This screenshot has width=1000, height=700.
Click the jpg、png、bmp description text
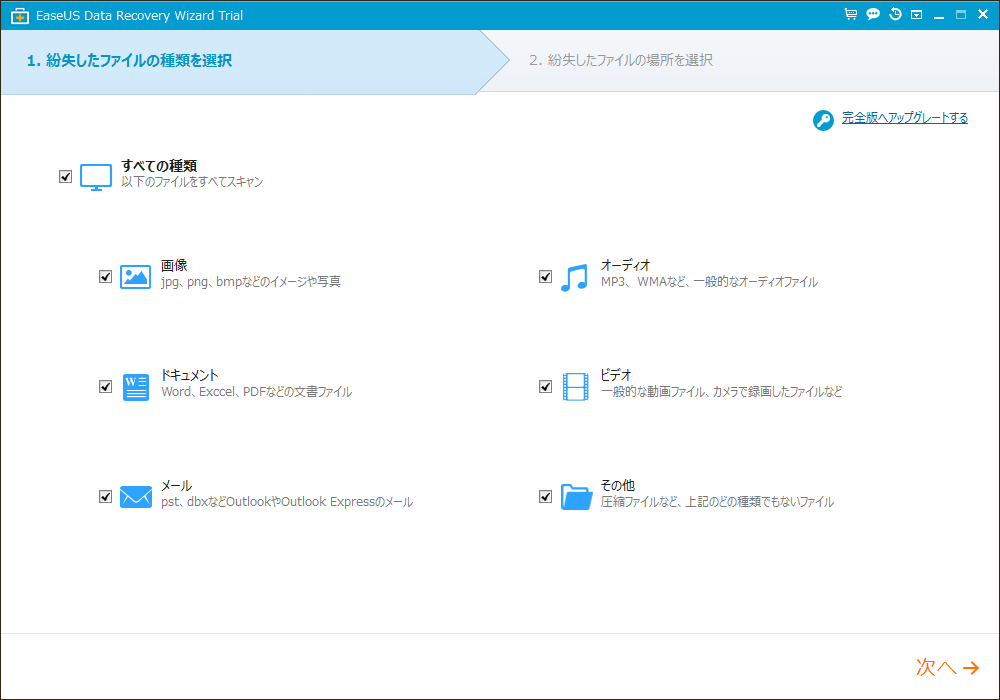251,282
